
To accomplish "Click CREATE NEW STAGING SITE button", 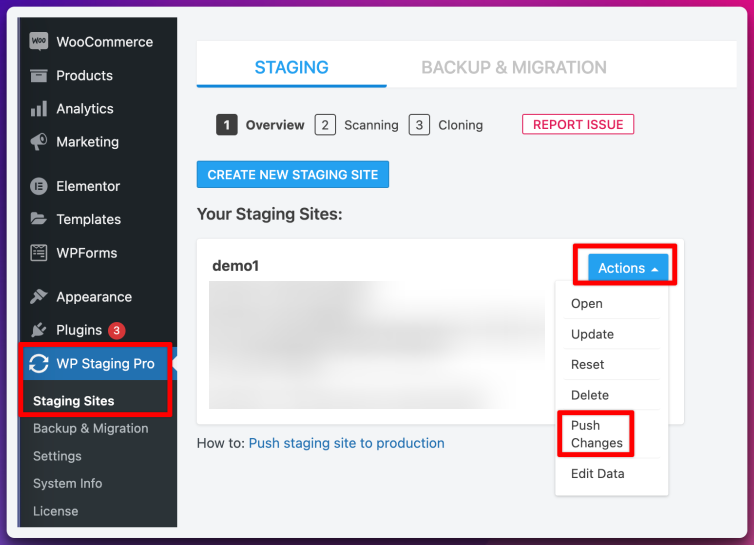I will tap(293, 175).
